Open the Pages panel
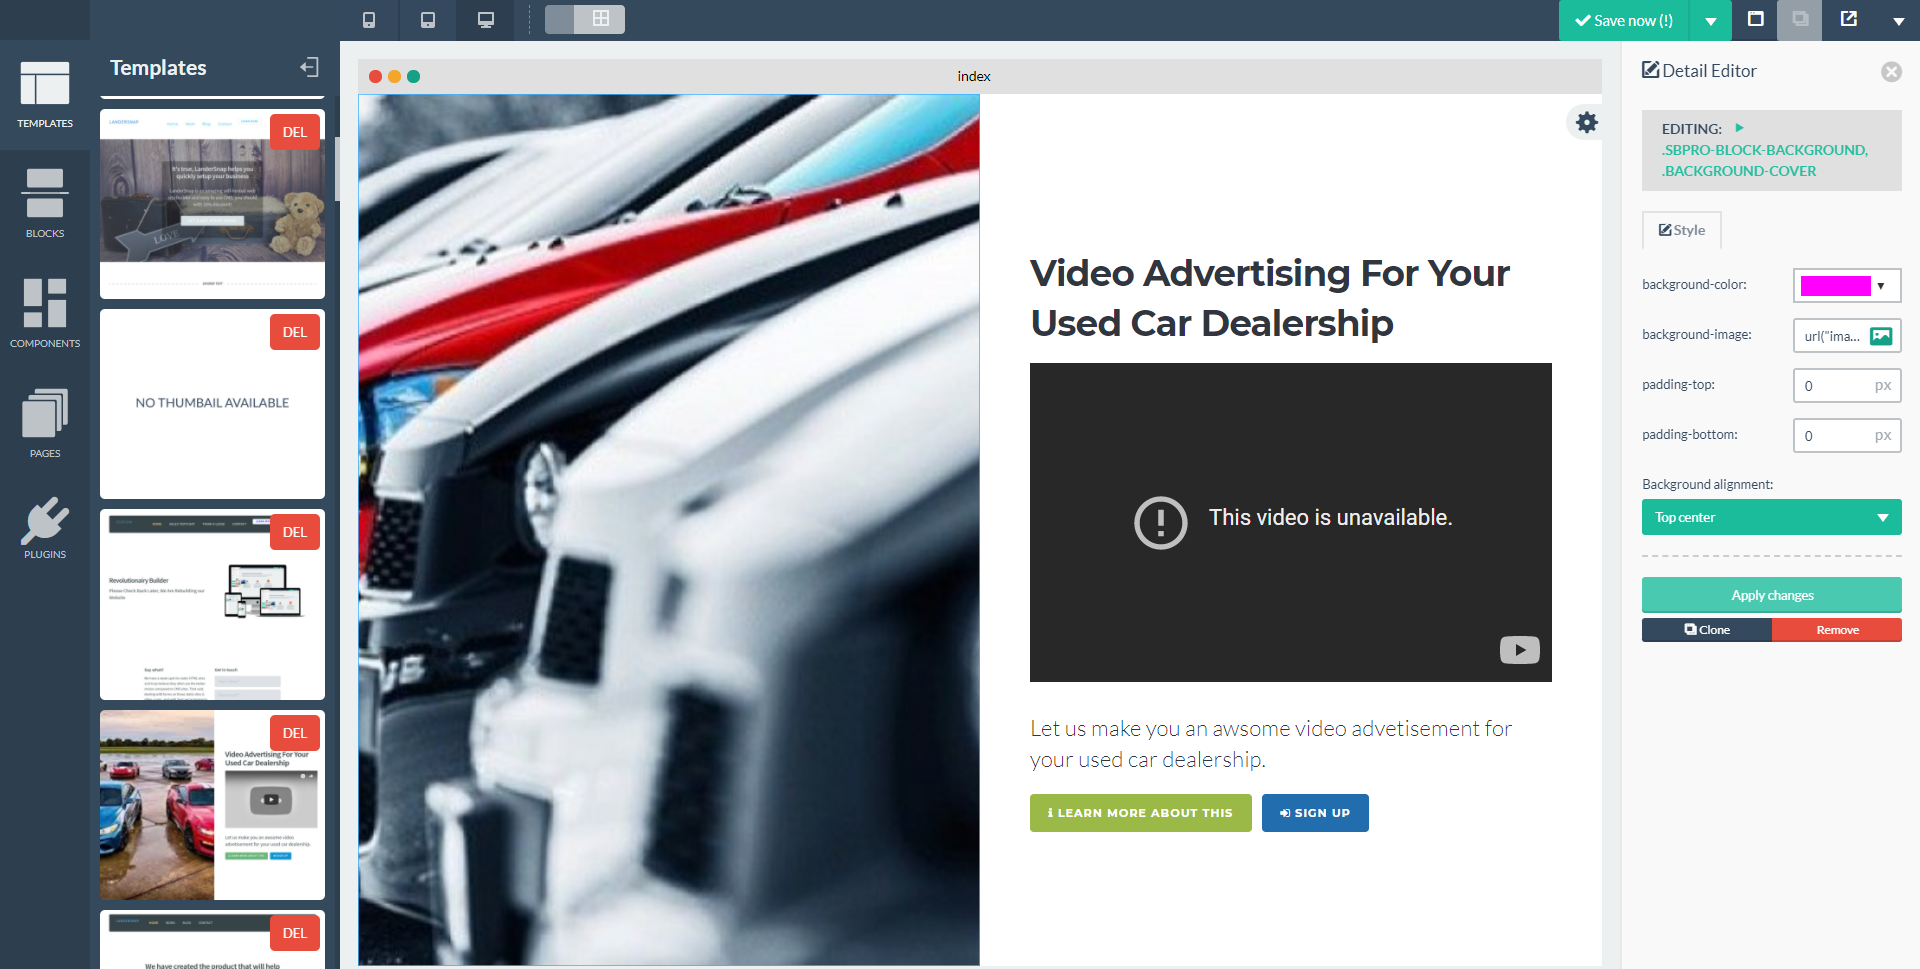1920x969 pixels. pyautogui.click(x=45, y=424)
